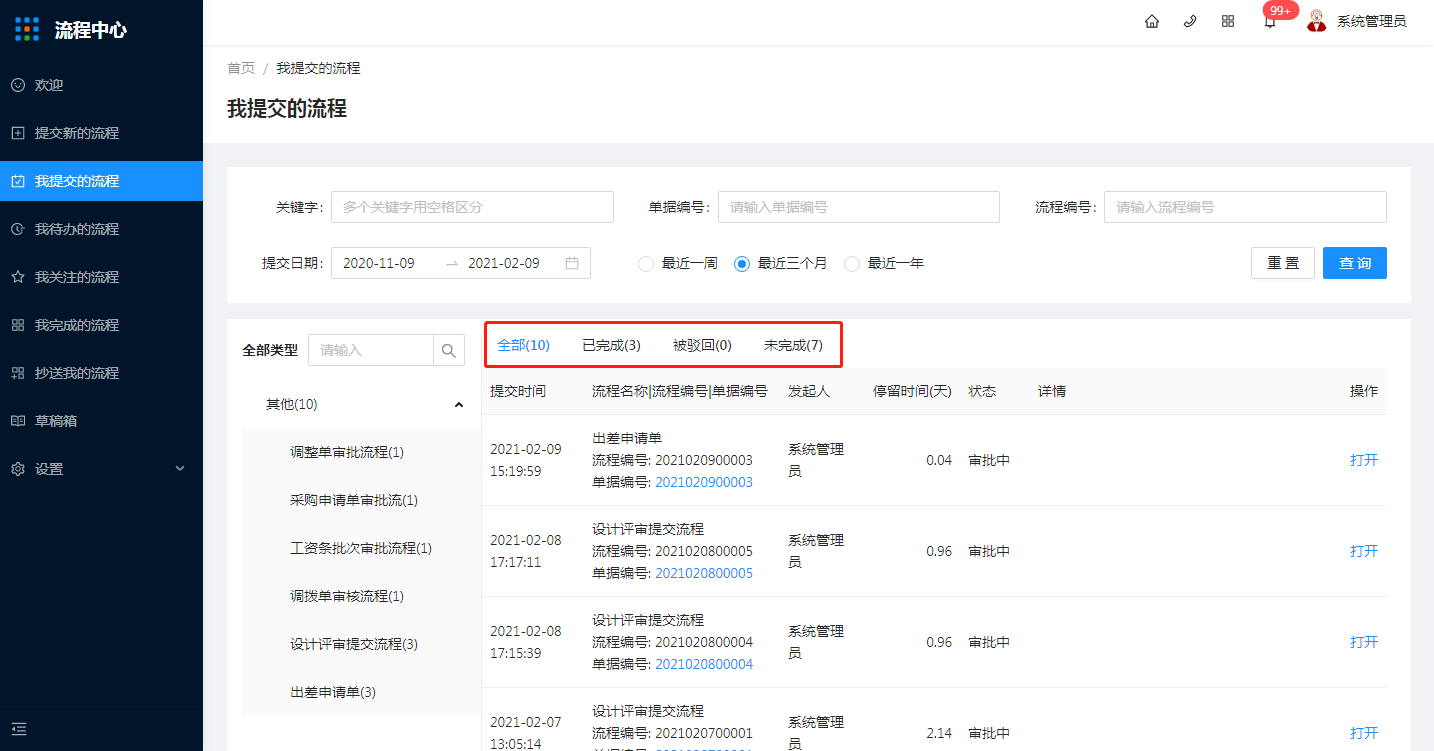Open 打开 link for row 2021020700001

[1364, 733]
